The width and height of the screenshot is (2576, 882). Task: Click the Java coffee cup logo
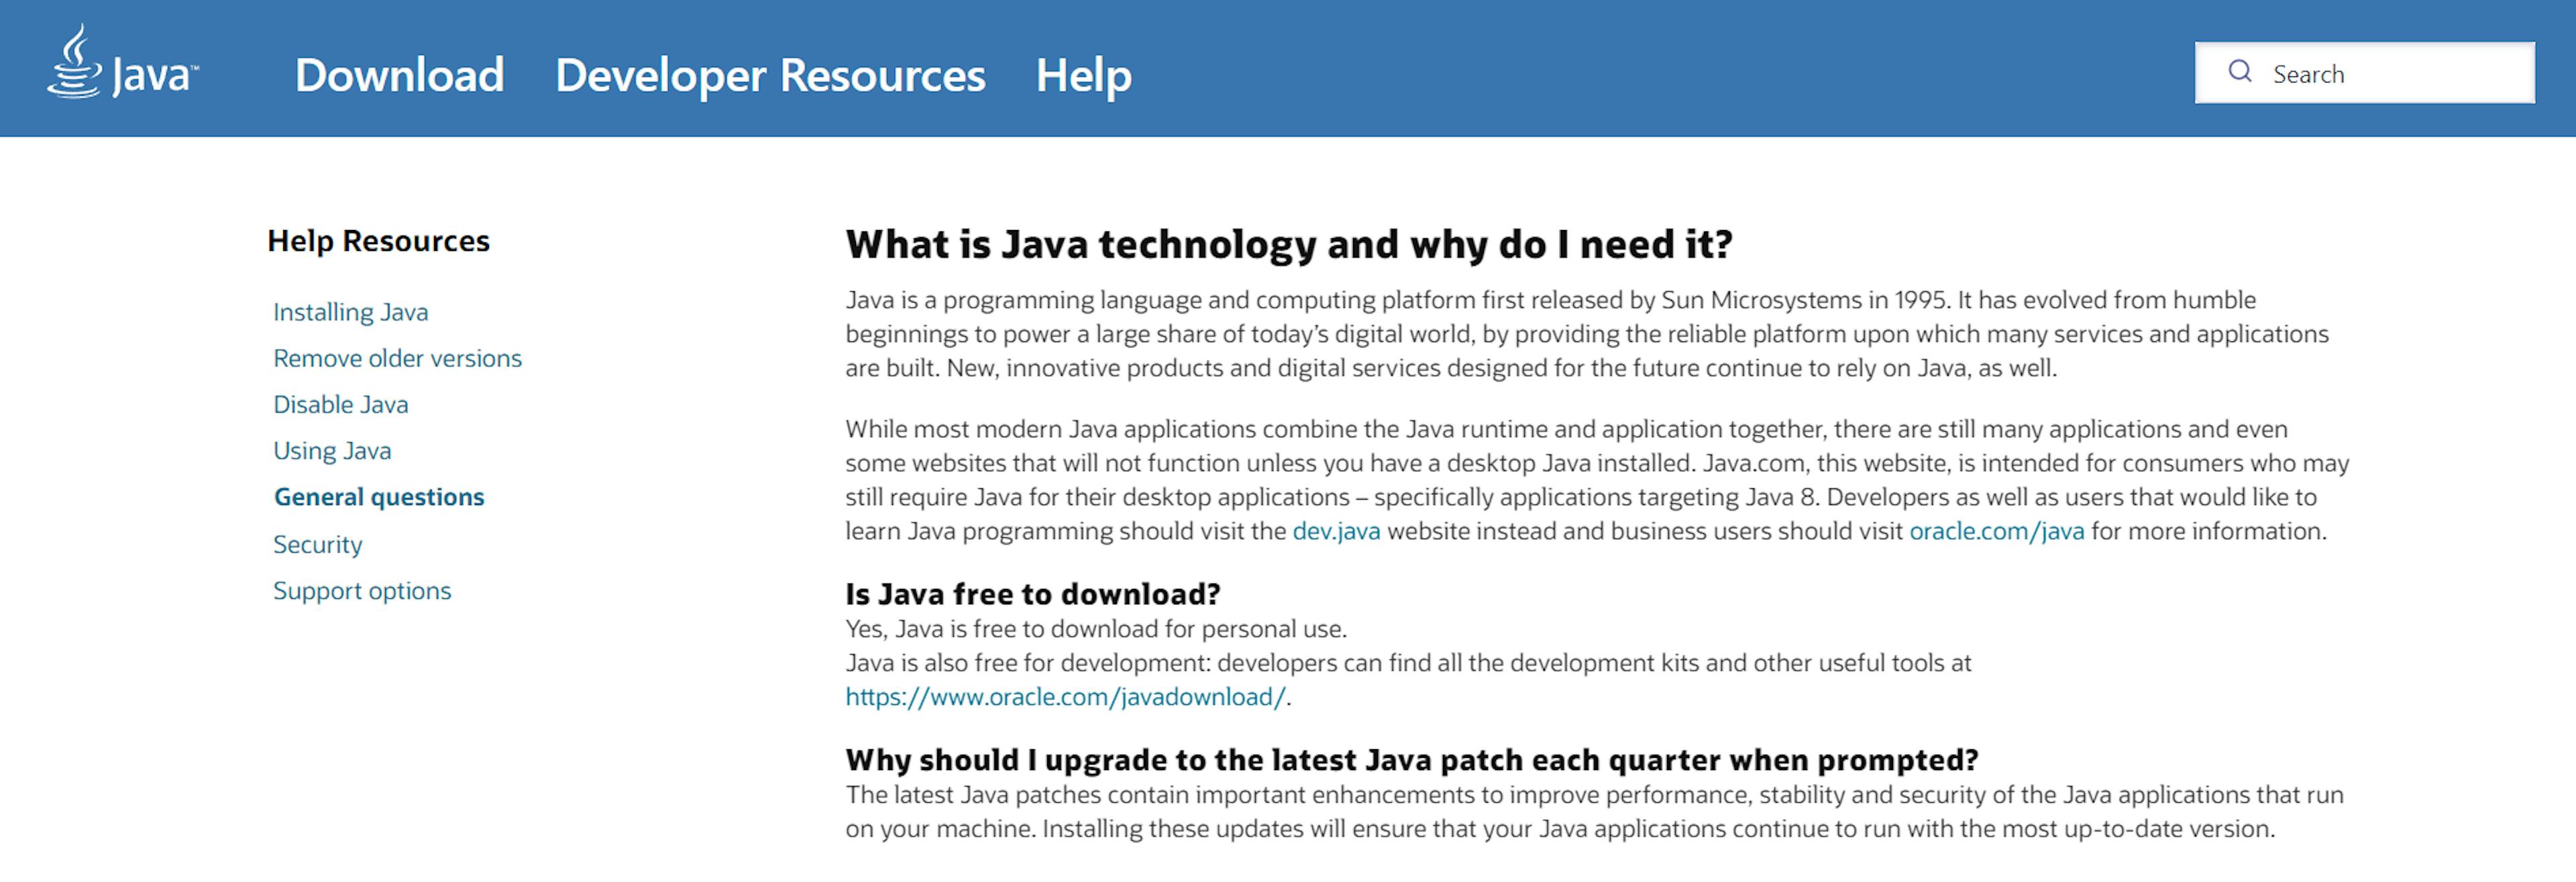(x=122, y=62)
